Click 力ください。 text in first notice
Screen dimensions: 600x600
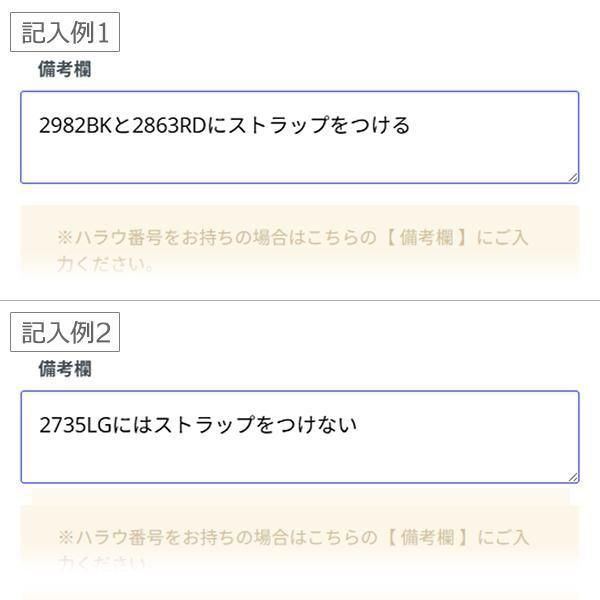pyautogui.click(x=105, y=265)
